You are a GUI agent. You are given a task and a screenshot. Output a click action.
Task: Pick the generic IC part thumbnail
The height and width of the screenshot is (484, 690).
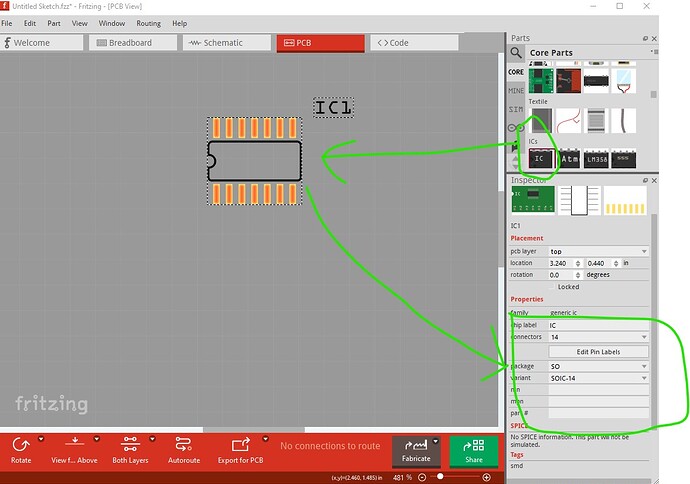click(541, 158)
